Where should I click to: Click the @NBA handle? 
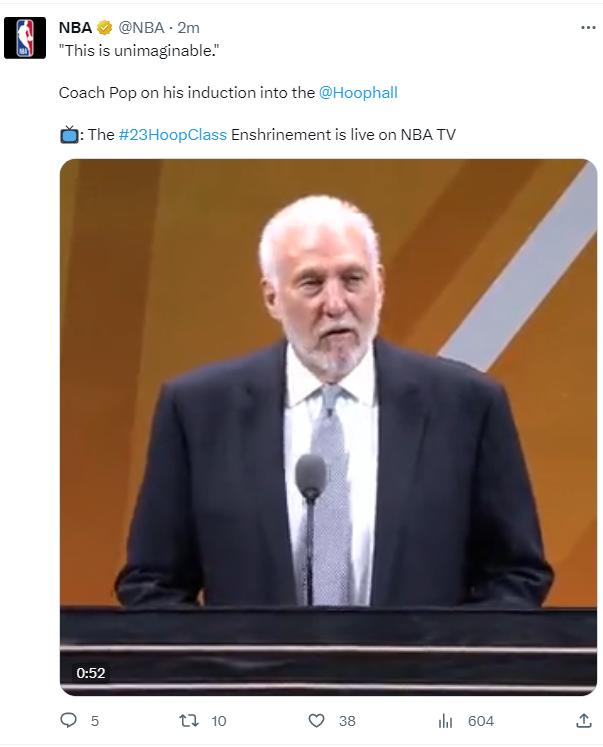[x=141, y=28]
